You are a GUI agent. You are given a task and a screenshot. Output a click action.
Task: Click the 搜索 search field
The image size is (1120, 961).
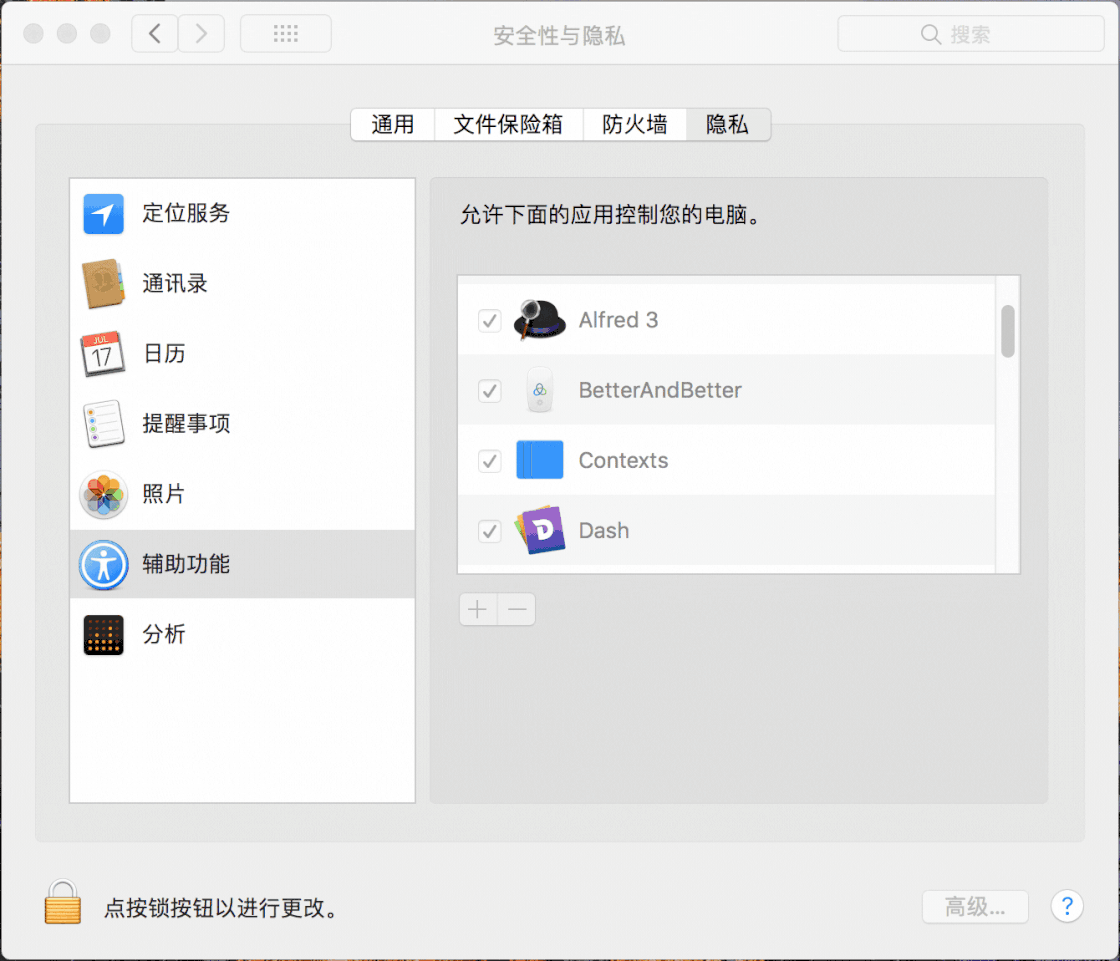pyautogui.click(x=971, y=34)
